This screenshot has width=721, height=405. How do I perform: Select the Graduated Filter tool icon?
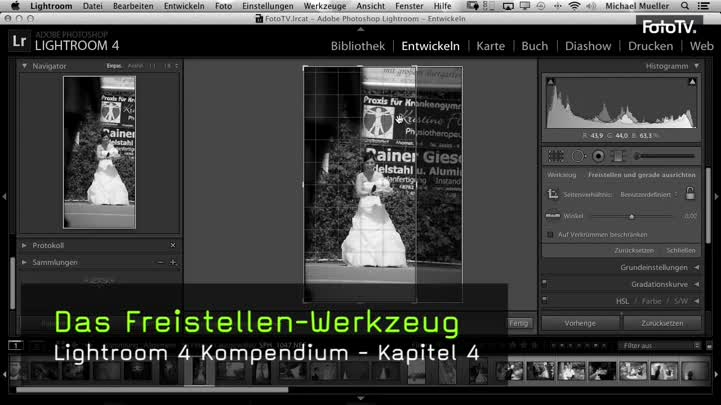(617, 156)
